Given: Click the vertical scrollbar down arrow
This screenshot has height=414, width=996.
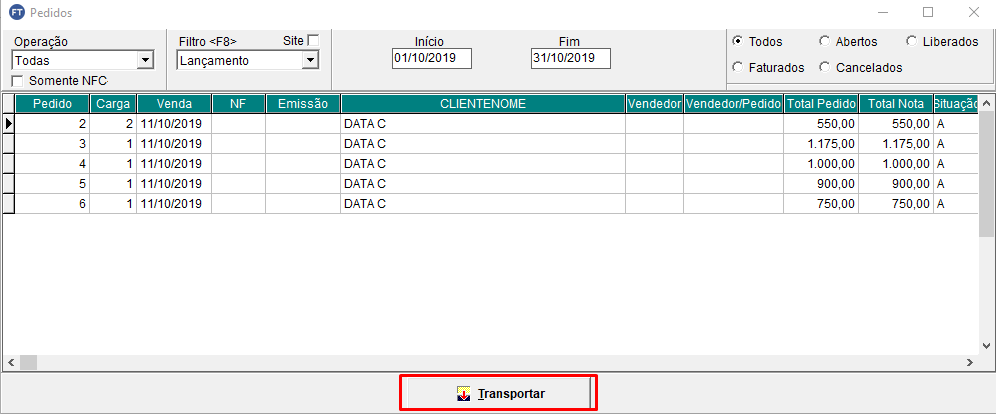Looking at the screenshot, I should [x=986, y=343].
